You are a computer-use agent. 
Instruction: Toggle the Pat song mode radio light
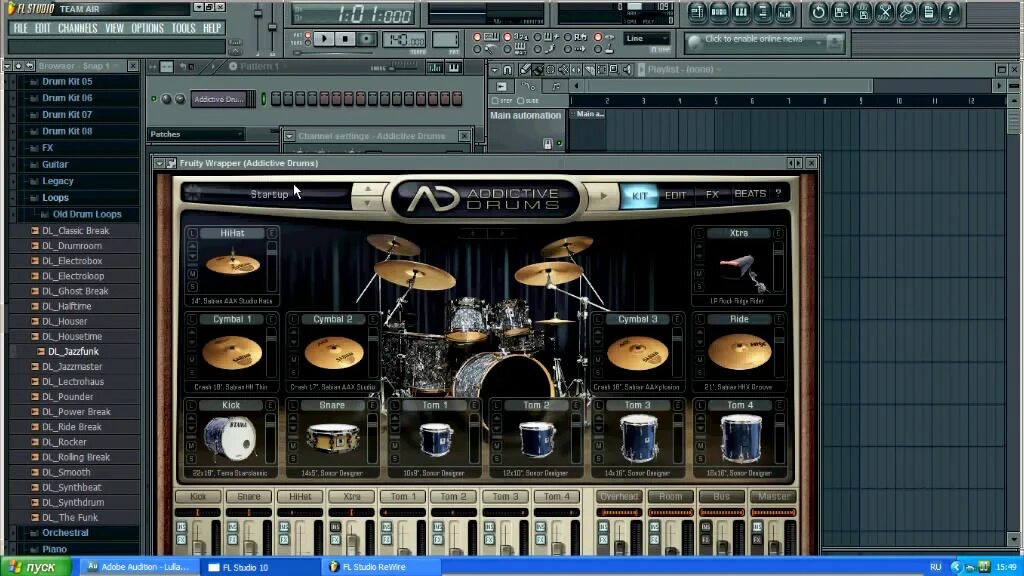coord(308,35)
